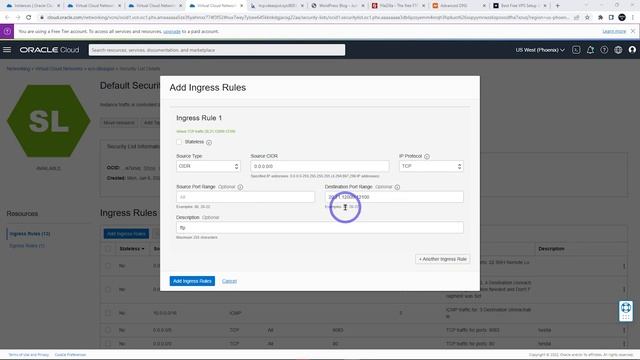
Task: Open the Oracle Cloud hamburger navigation menu
Action: [x=7, y=50]
